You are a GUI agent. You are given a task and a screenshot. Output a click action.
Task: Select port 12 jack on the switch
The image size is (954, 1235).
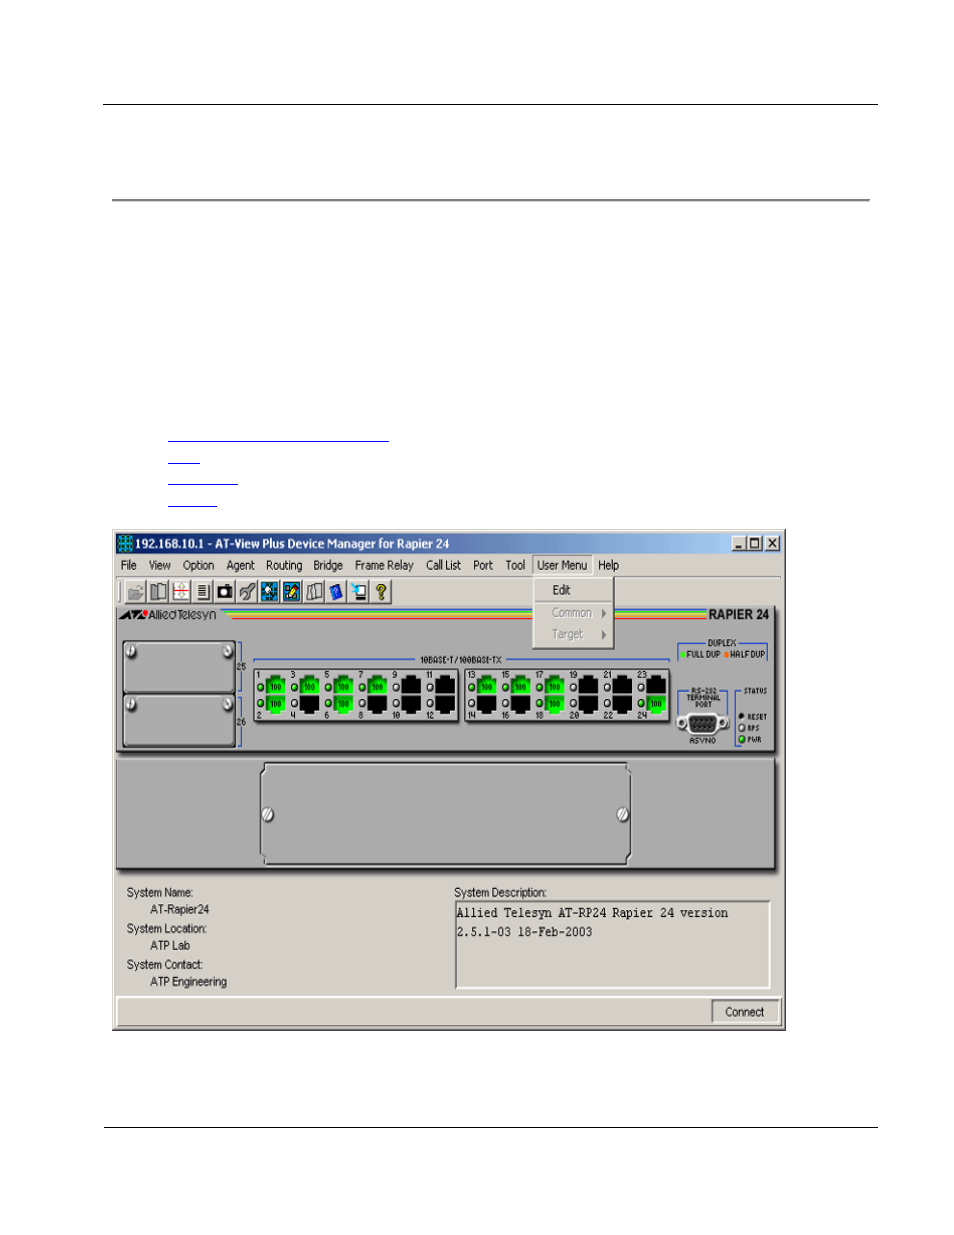[x=445, y=704]
